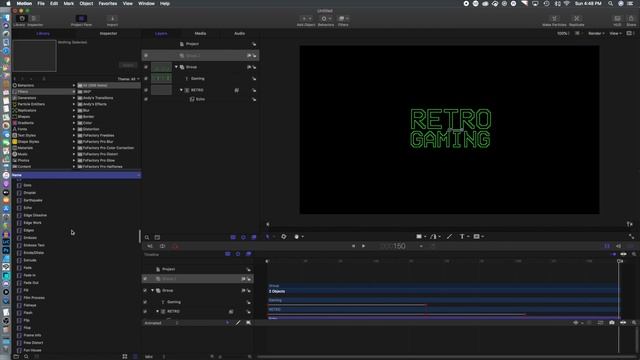Toggle RETRO checkbox in Timeline layer list
640x360 pixels.
tap(145, 311)
